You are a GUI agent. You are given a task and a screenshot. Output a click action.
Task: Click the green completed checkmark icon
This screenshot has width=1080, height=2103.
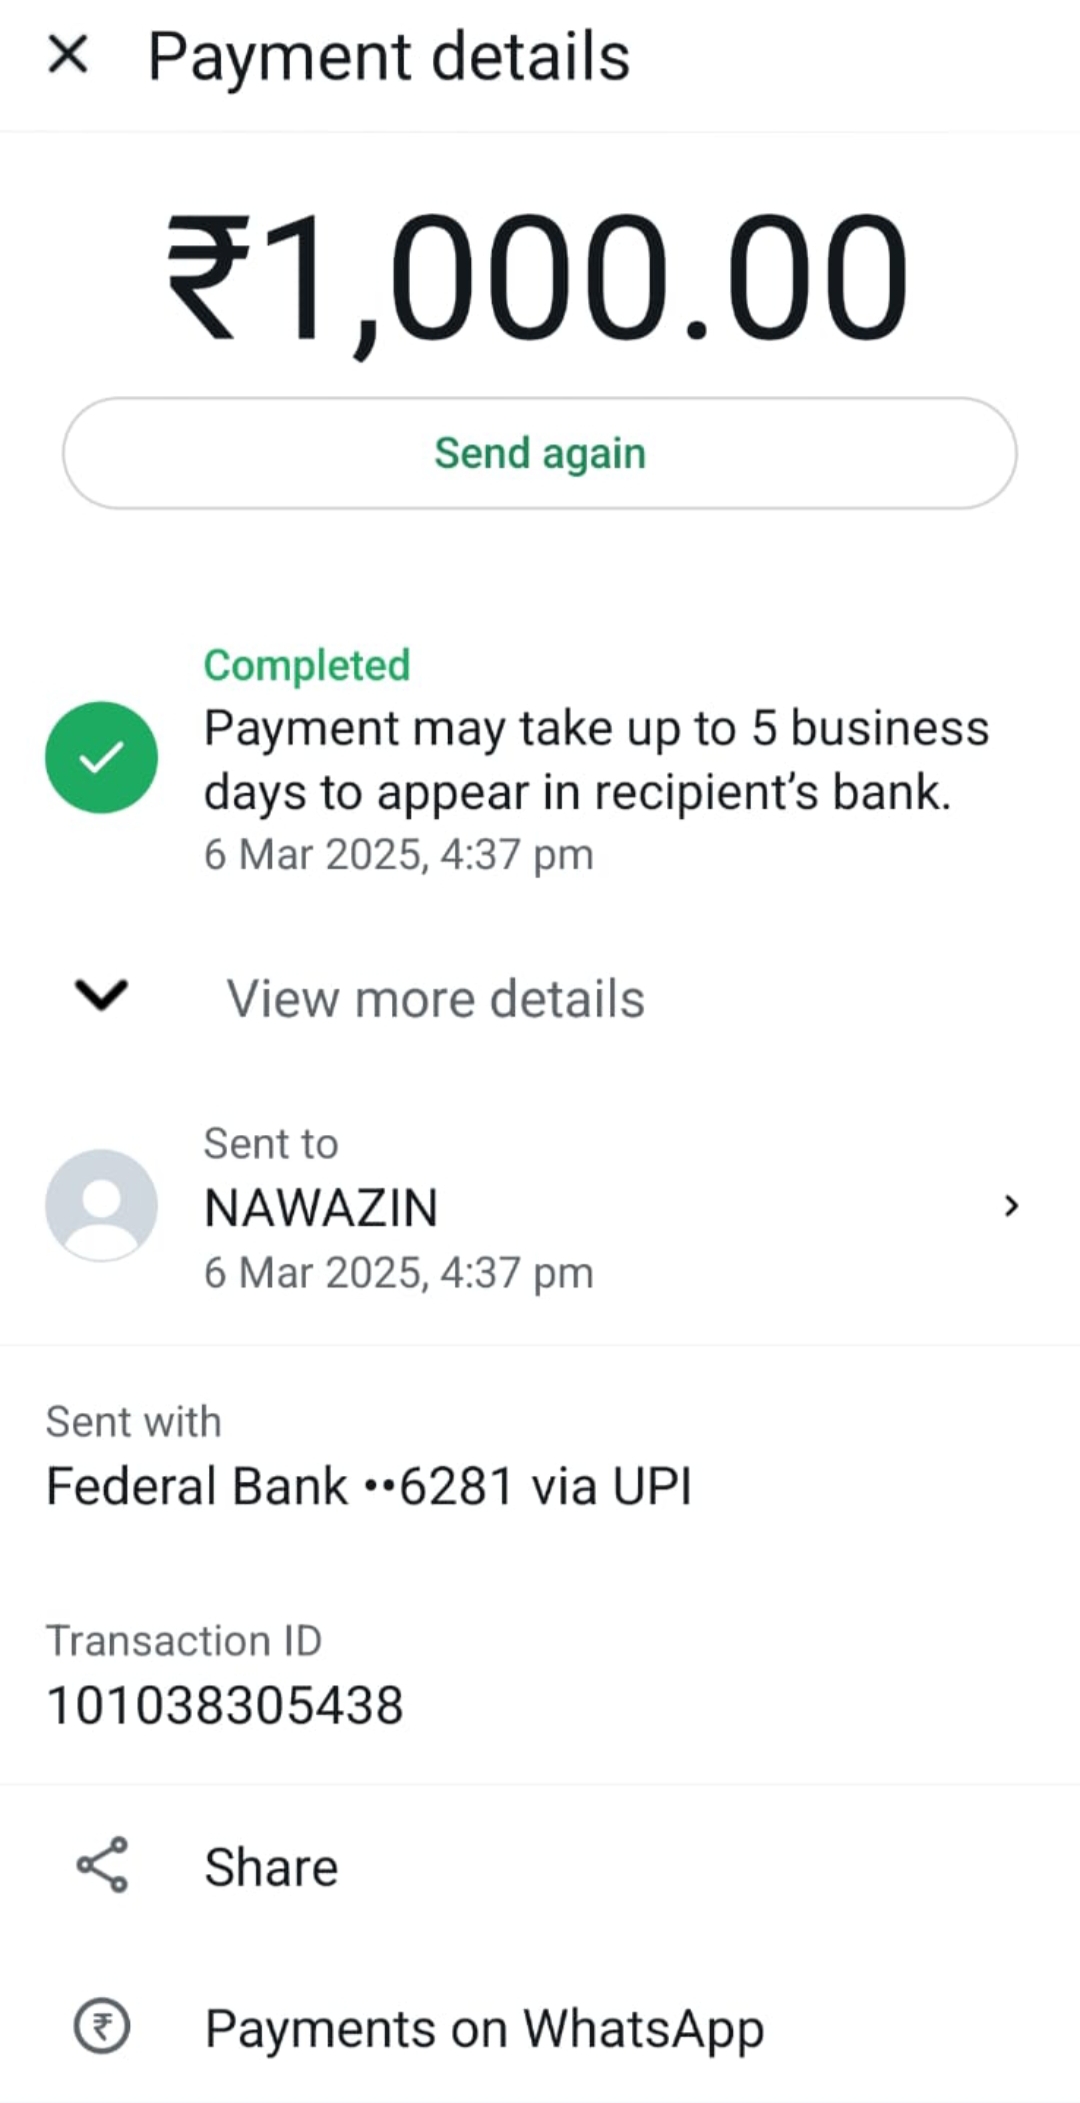(101, 757)
